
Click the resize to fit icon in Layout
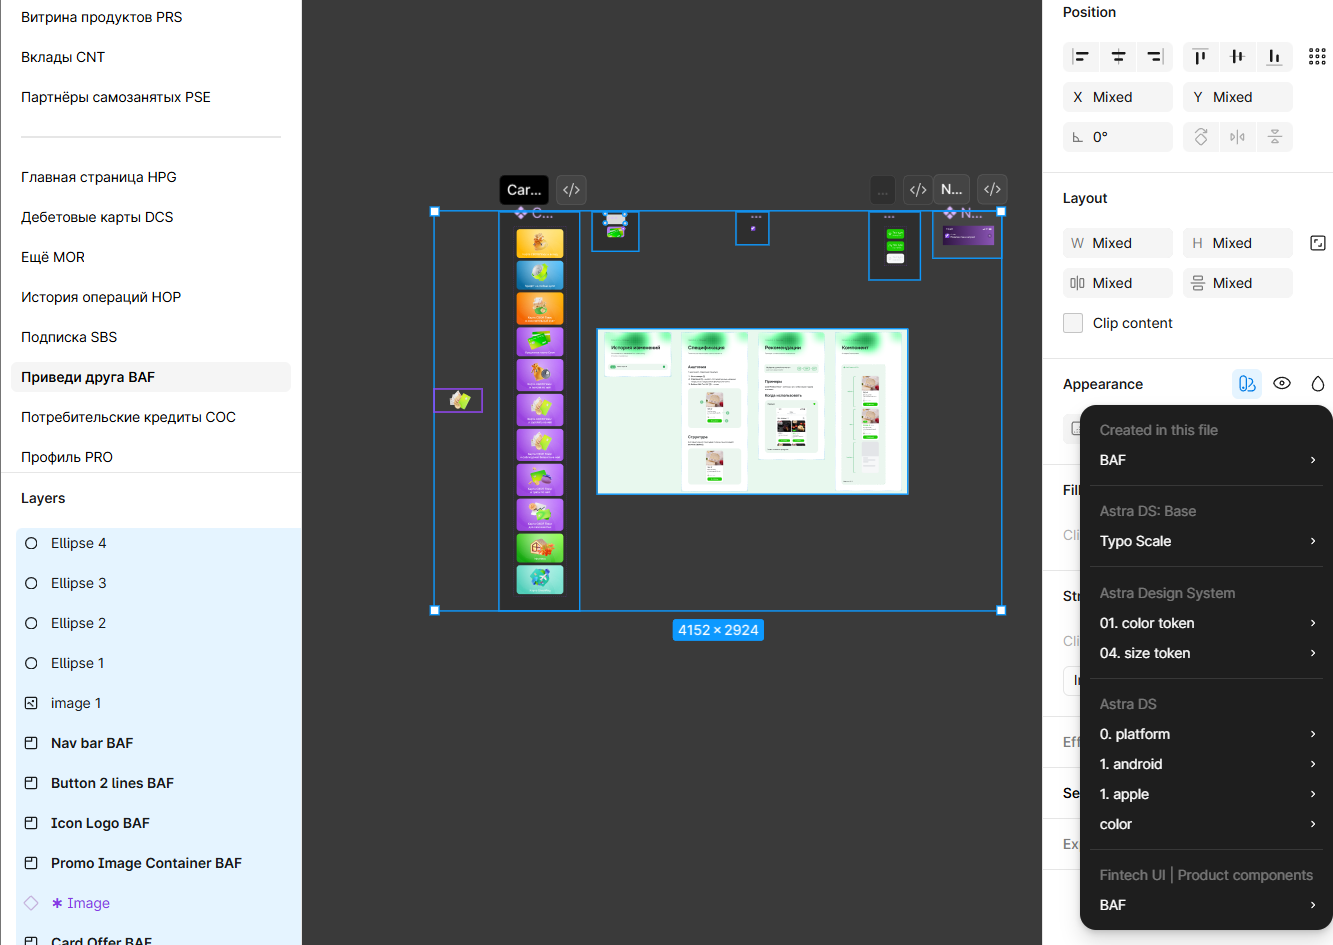pos(1317,243)
